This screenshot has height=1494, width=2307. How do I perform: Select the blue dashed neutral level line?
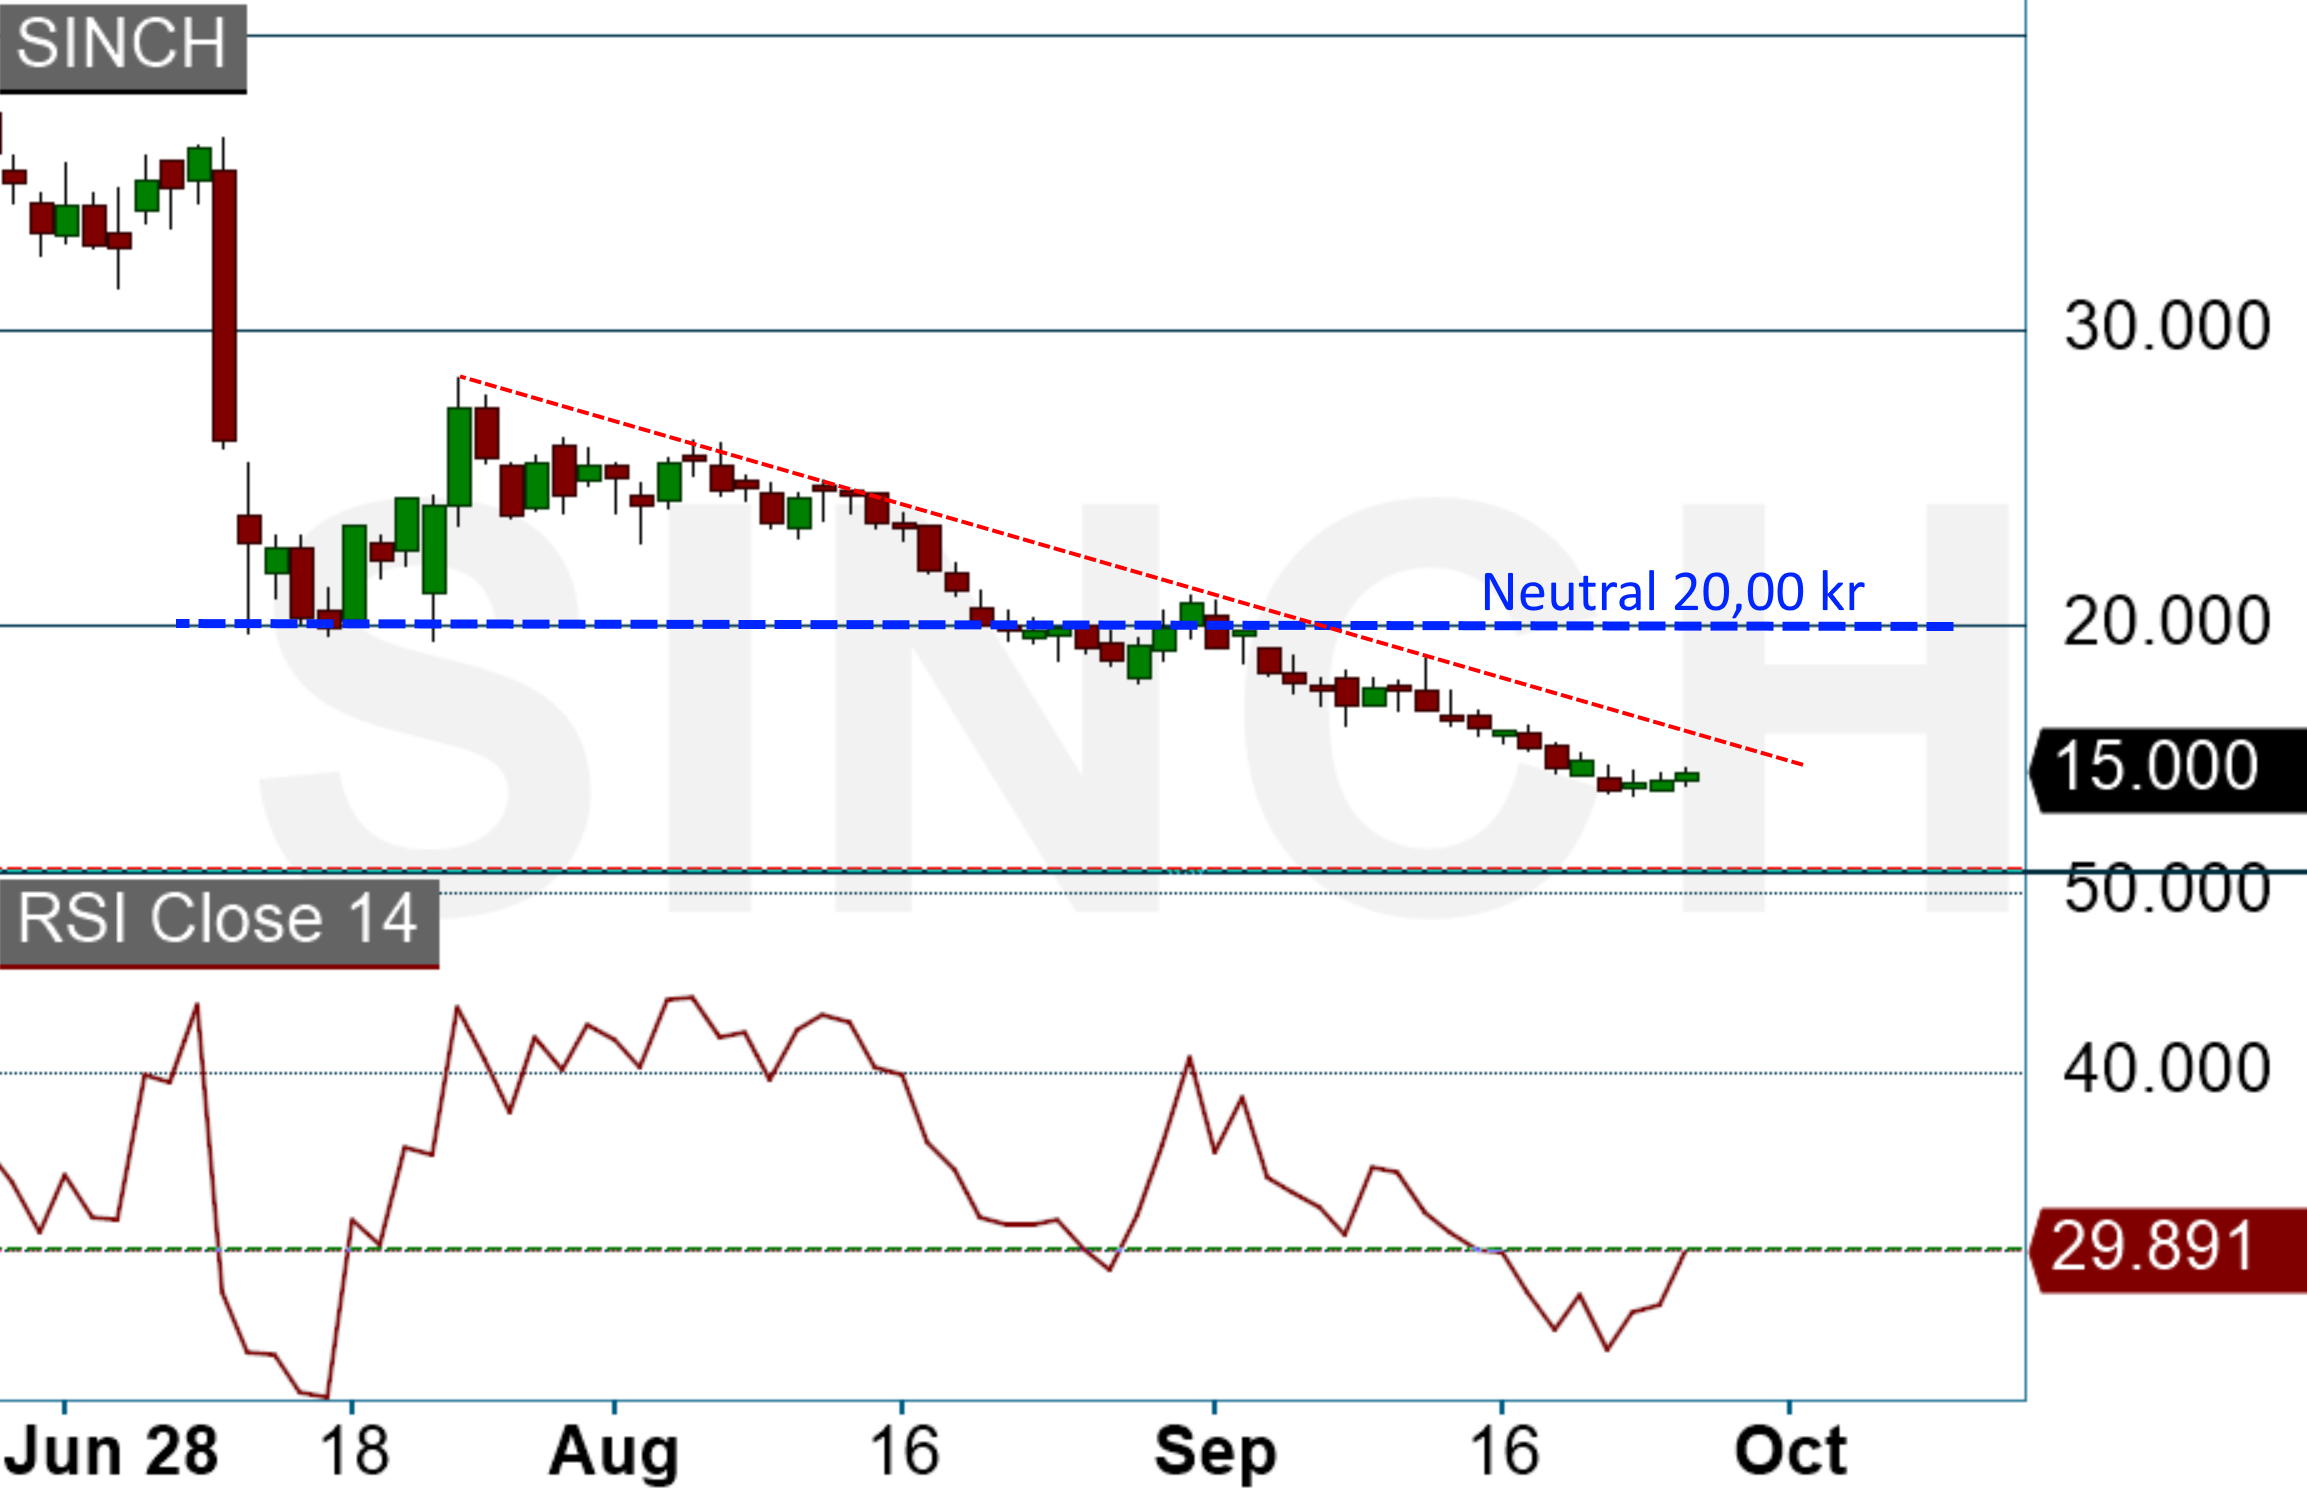tap(1064, 625)
